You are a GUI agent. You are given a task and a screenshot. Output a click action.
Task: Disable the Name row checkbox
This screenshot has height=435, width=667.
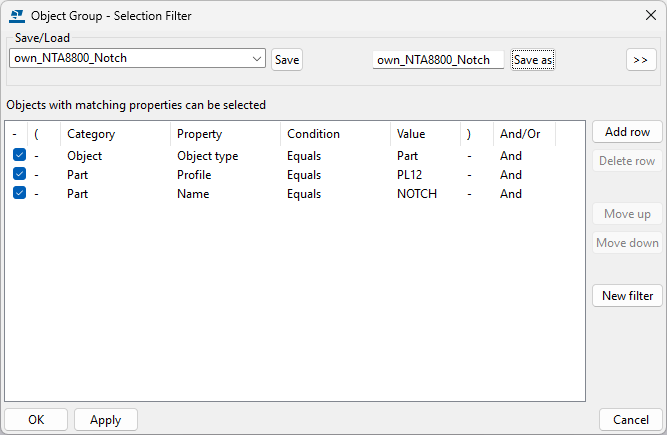tap(20, 194)
